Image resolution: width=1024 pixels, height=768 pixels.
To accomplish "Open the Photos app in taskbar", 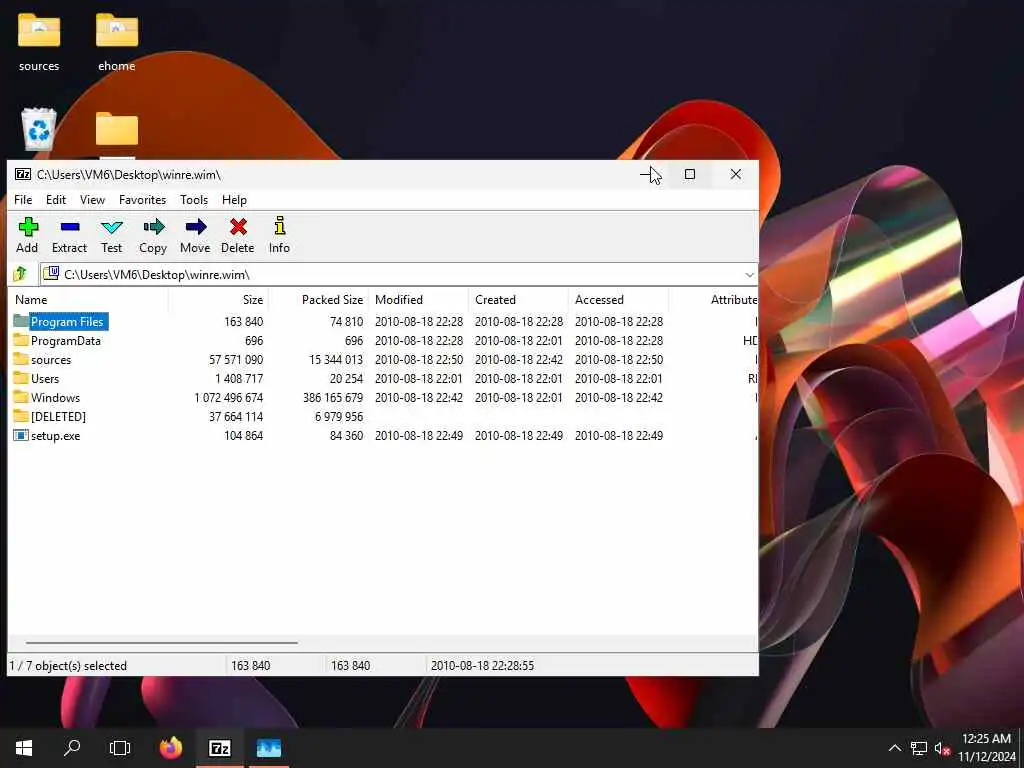I will click(x=268, y=748).
